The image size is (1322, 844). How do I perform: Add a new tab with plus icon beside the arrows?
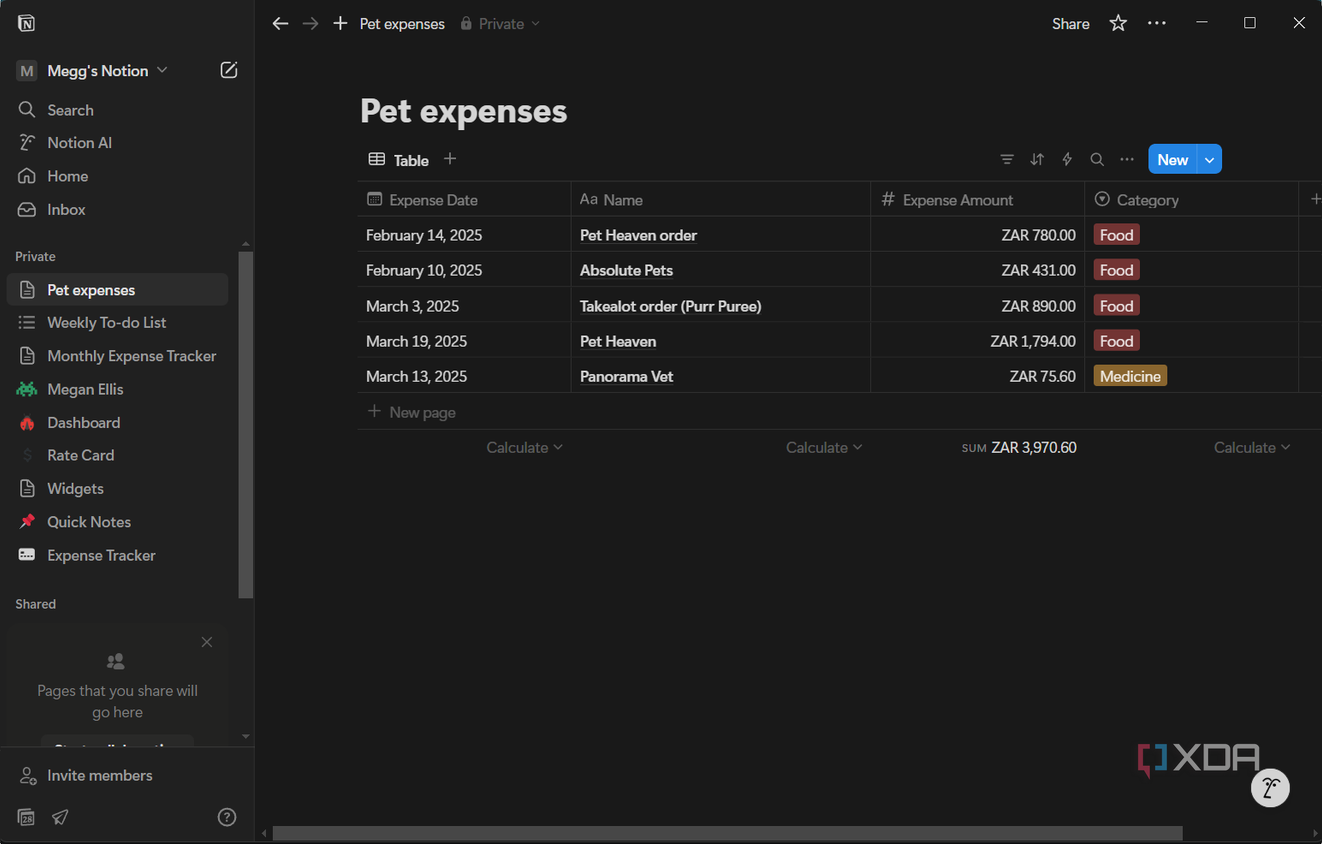coord(340,23)
